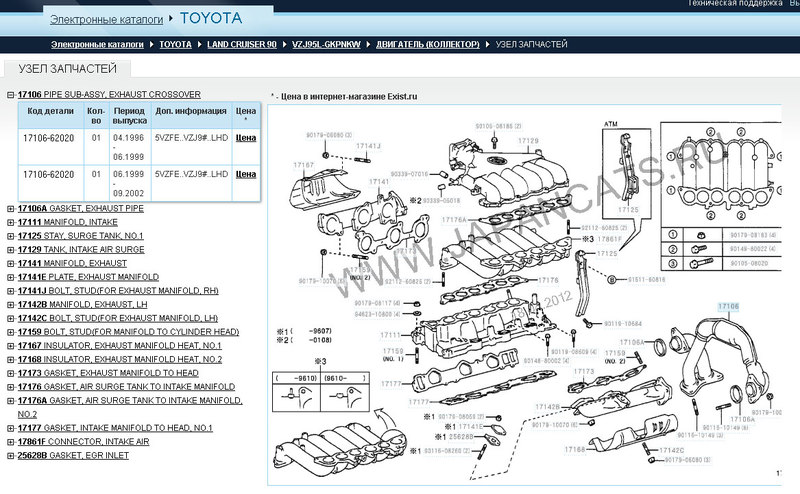Expand 17167 INSULATOR NO.1 plus icon
This screenshot has width=800, height=494.
(11, 346)
